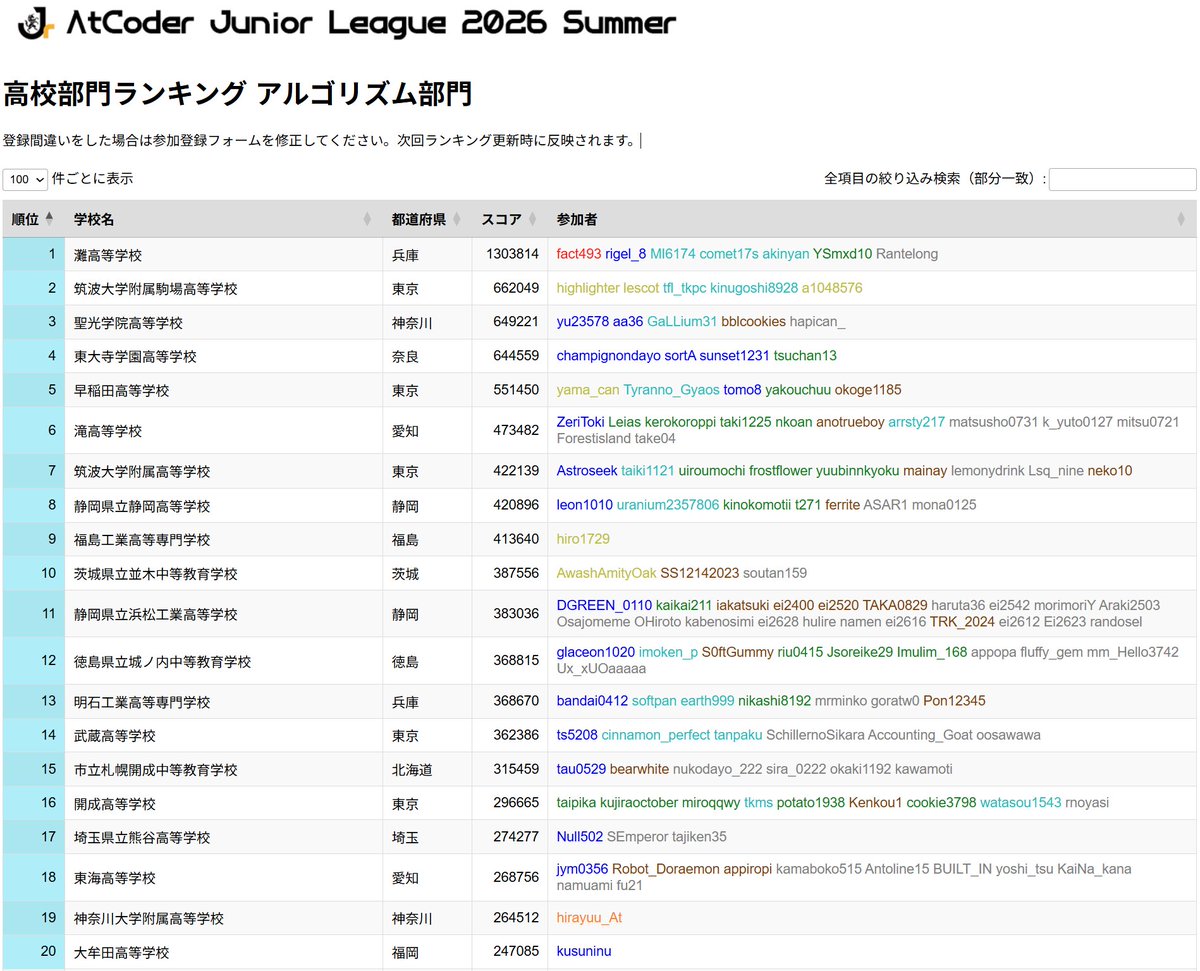The width and height of the screenshot is (1200, 971).
Task: Open participant link ts5208
Action: [x=577, y=735]
